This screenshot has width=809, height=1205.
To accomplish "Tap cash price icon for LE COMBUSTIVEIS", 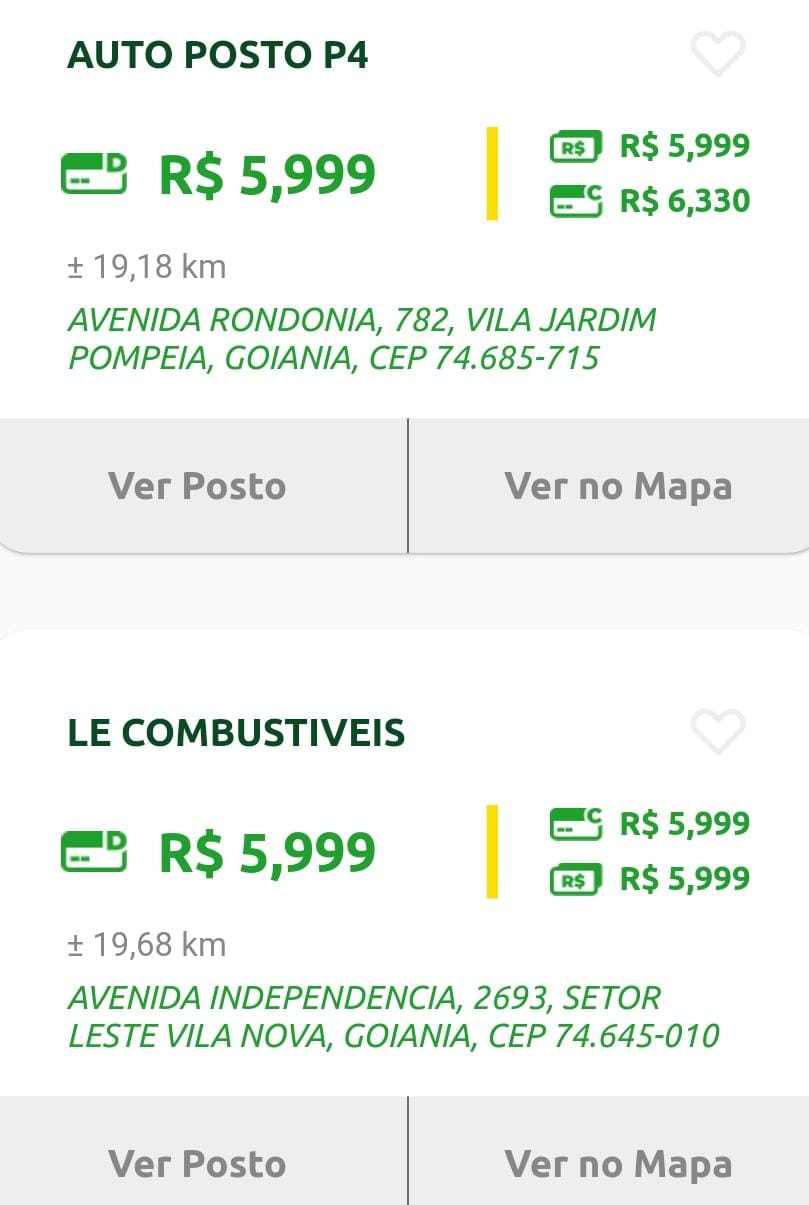I will click(575, 879).
